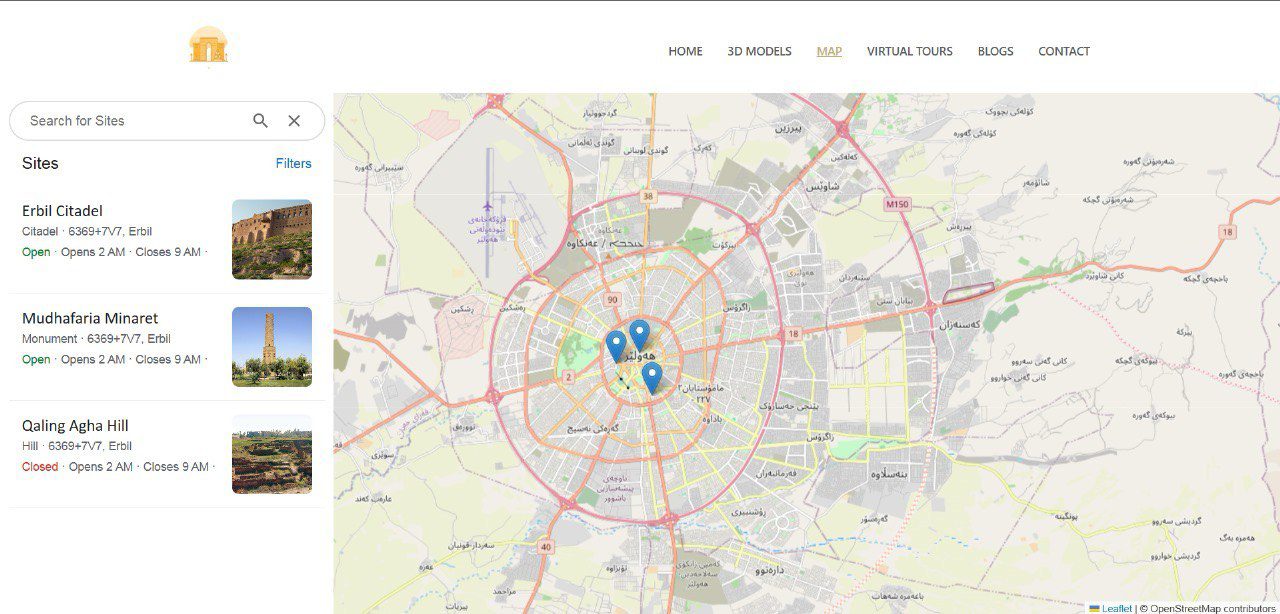
Task: Click the Erbil Citadel photo thumbnail
Action: click(271, 239)
